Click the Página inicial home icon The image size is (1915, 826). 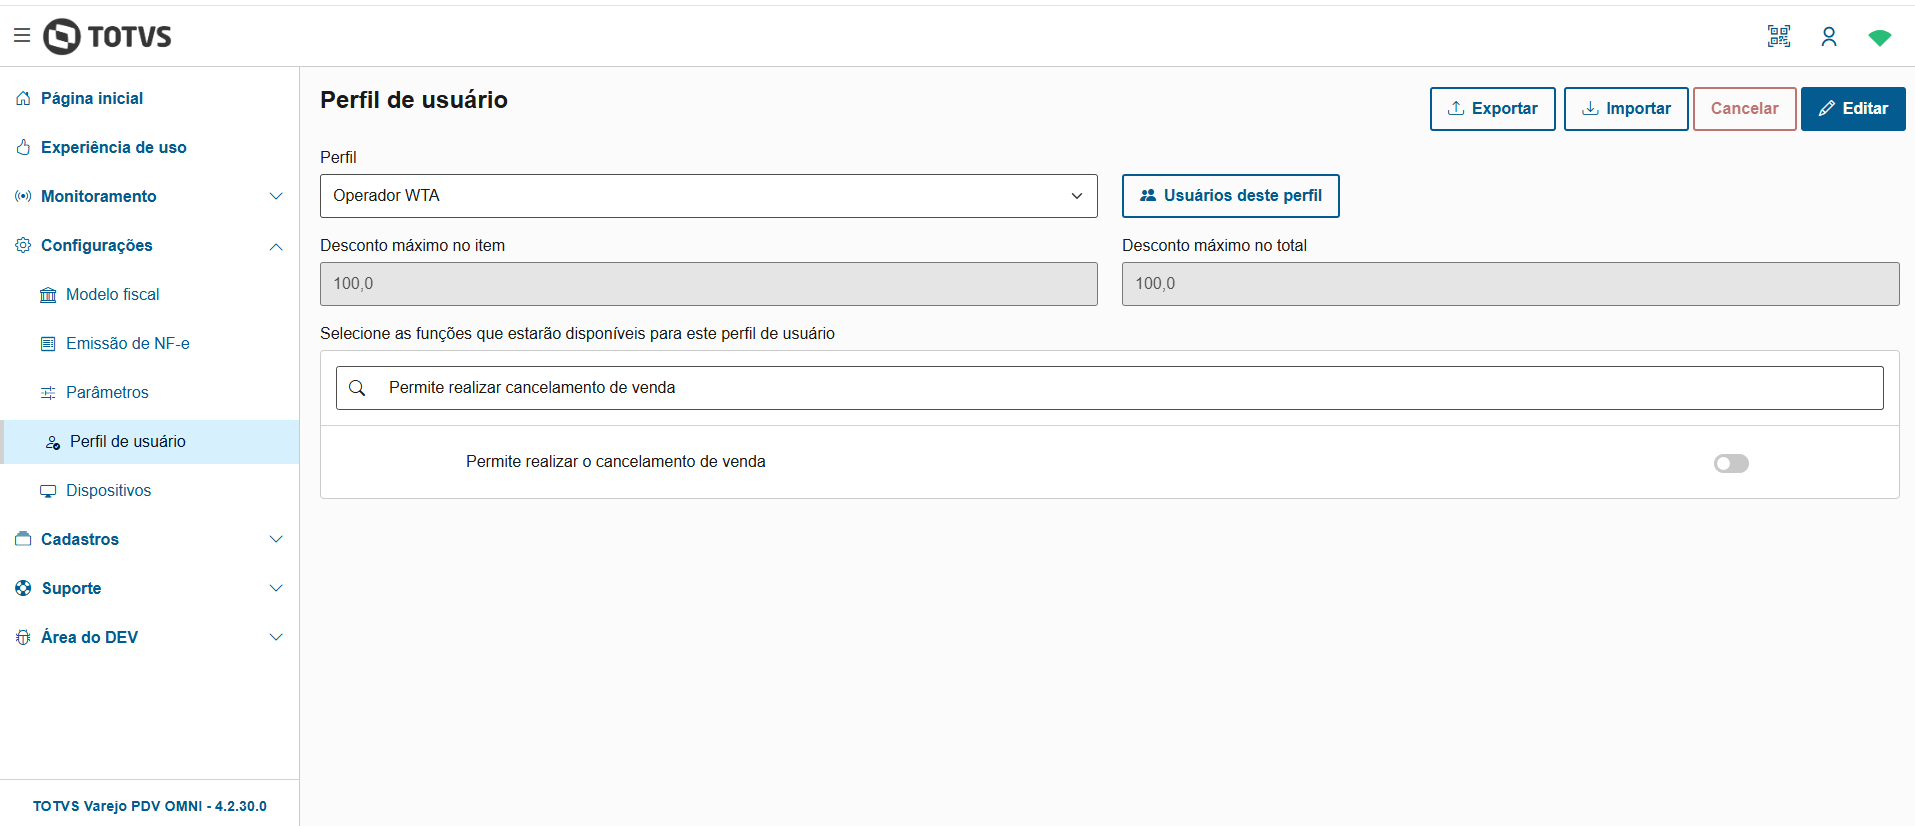pyautogui.click(x=23, y=98)
